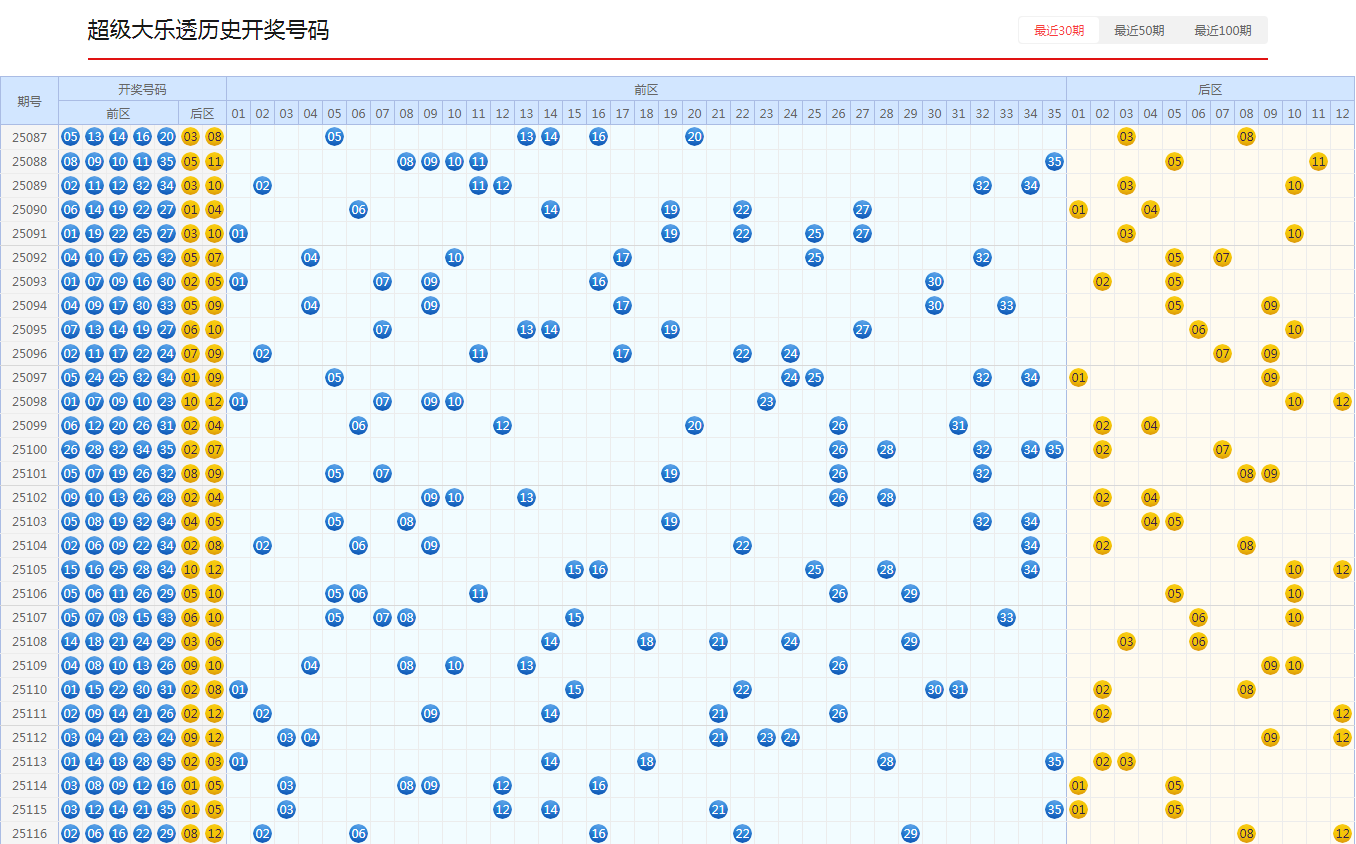Switch to the 最近100期 tab
This screenshot has width=1356, height=844.
coord(1223,31)
